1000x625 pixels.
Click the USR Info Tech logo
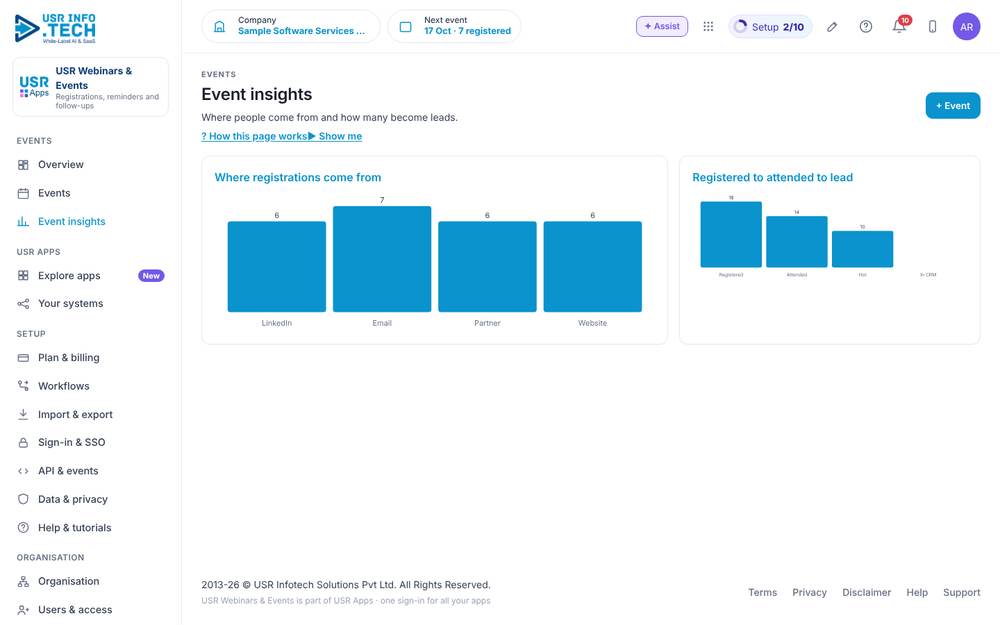(x=55, y=28)
